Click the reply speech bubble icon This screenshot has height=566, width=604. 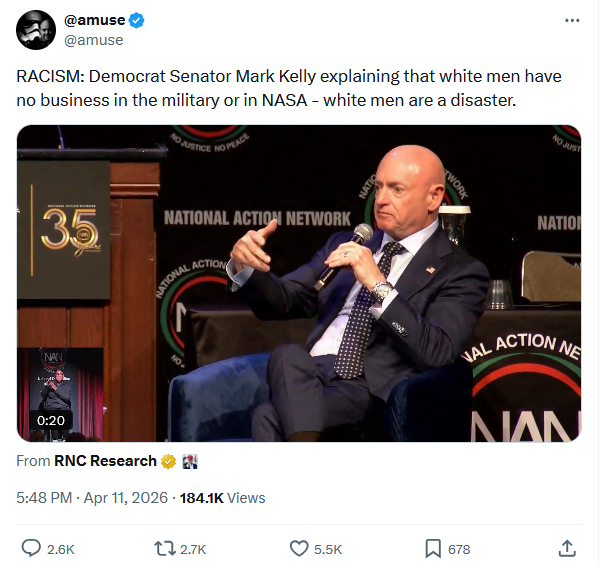coord(31,548)
